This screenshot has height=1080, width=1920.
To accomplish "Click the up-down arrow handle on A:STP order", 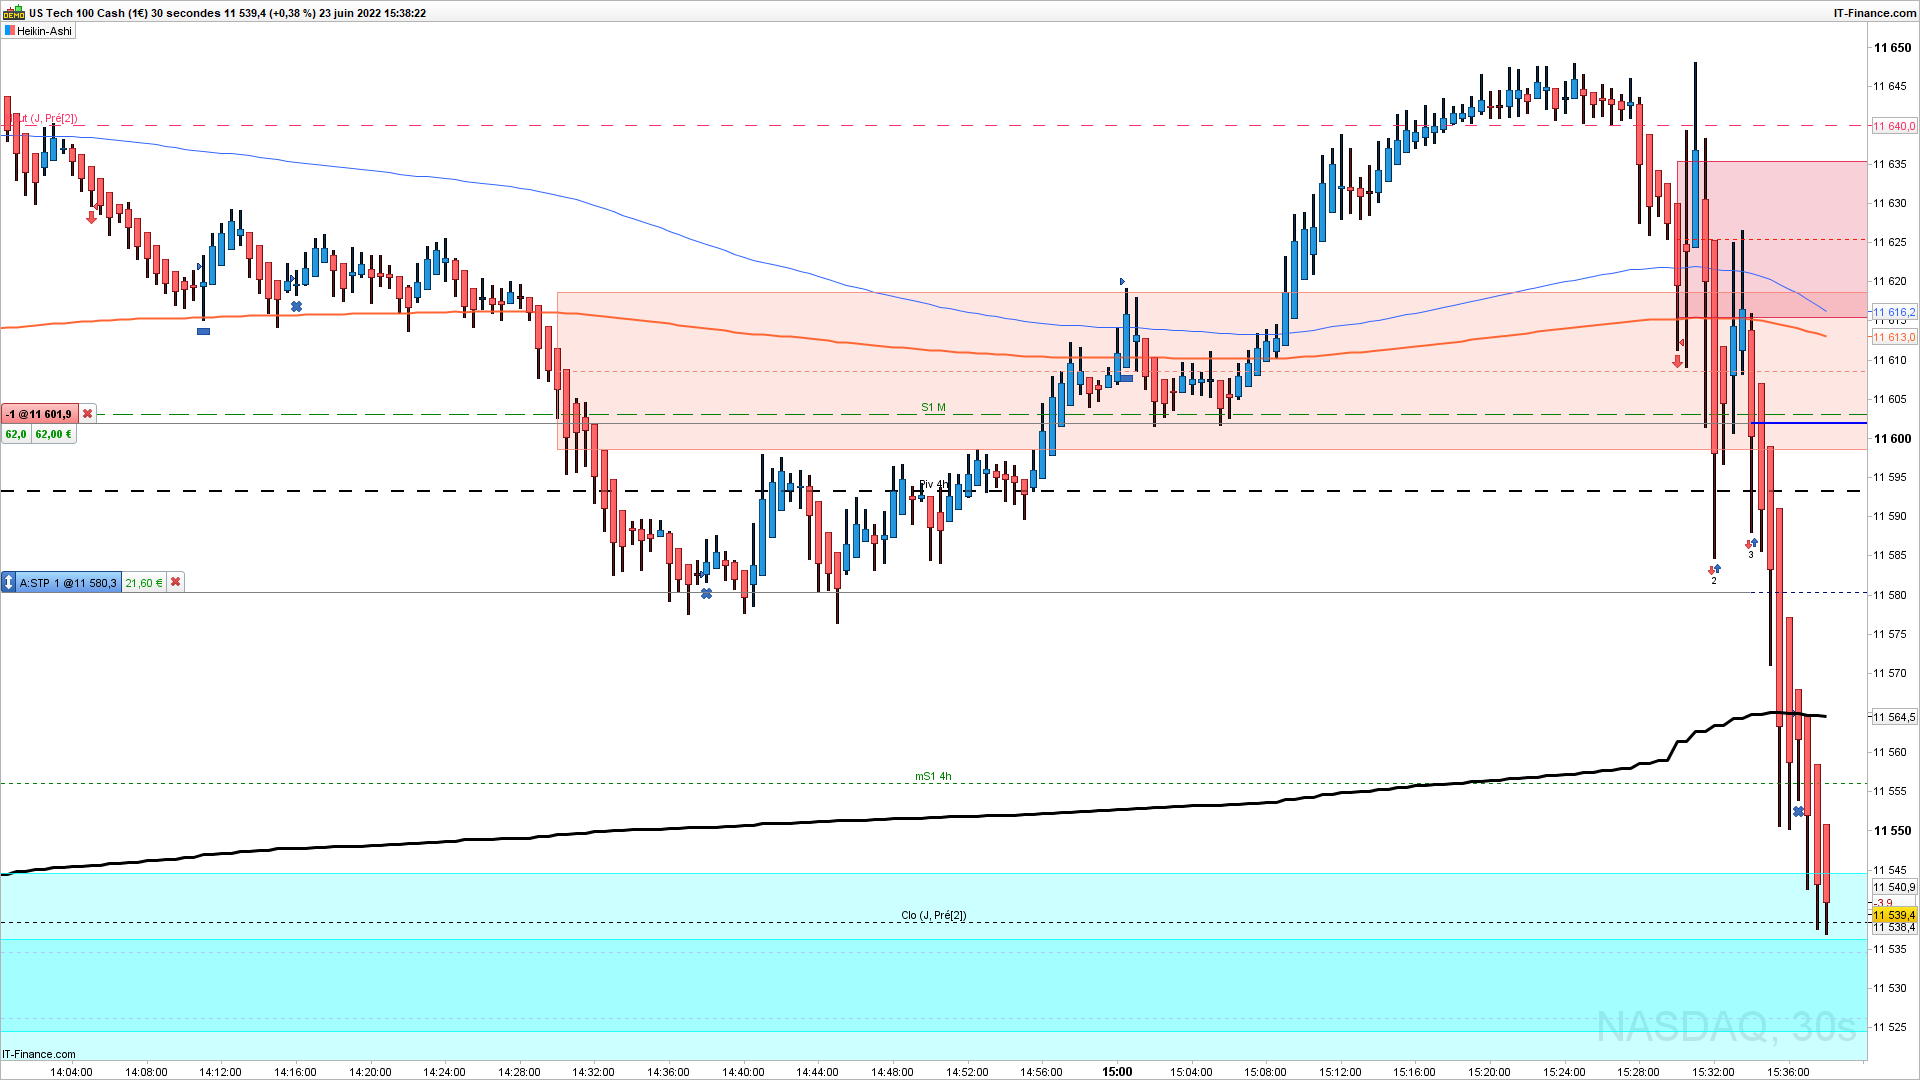I will coord(8,583).
